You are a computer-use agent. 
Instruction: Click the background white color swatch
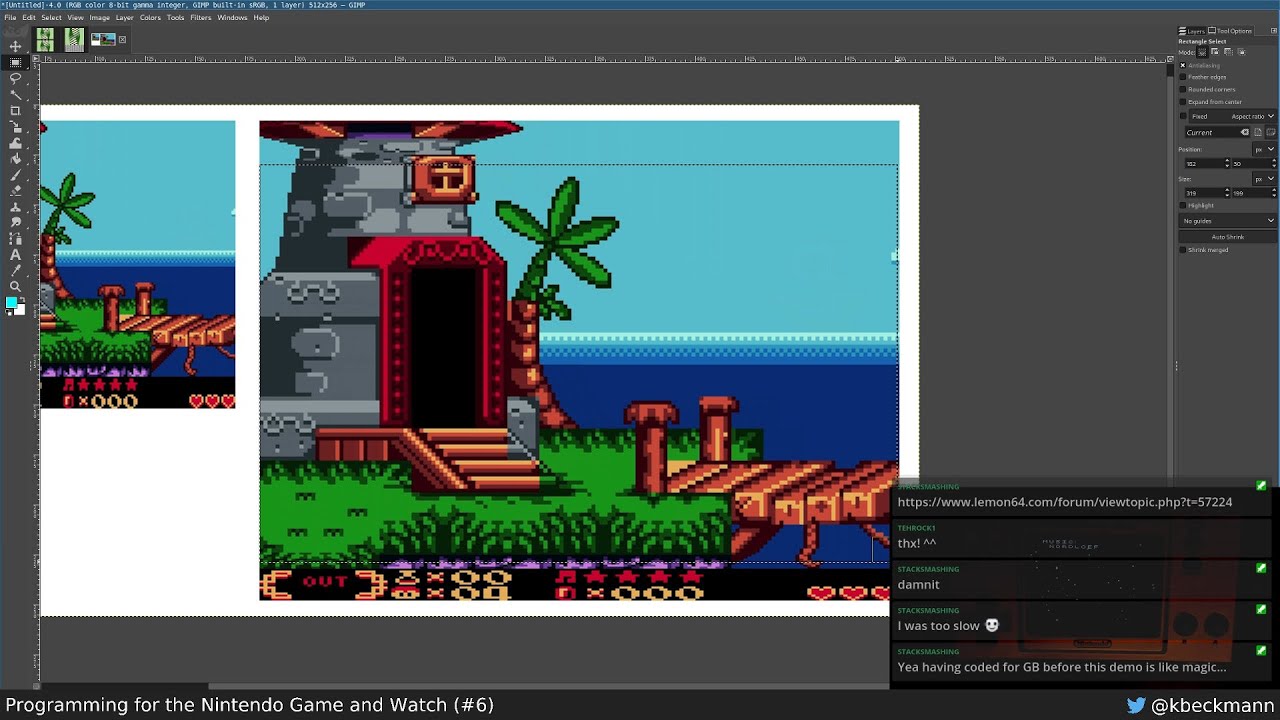coord(19,310)
